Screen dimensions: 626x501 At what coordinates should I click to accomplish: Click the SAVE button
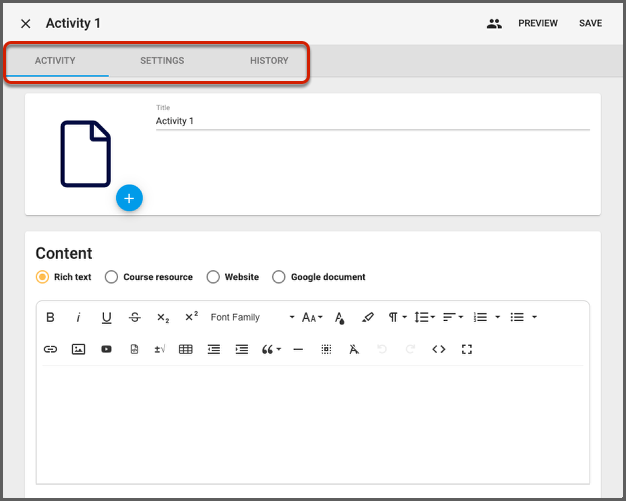click(590, 23)
